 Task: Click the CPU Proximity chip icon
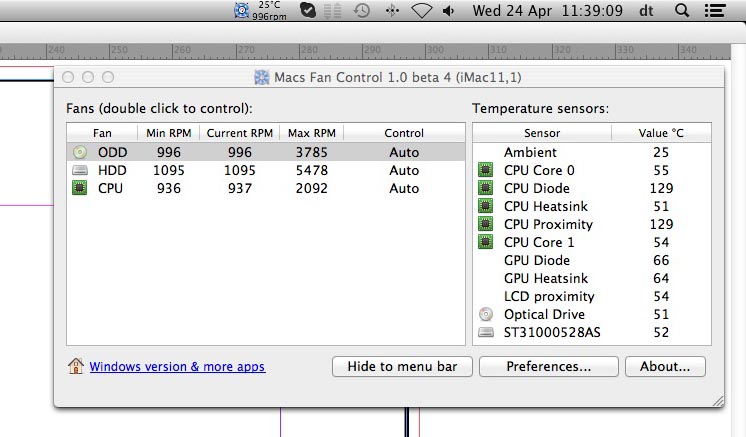(485, 224)
